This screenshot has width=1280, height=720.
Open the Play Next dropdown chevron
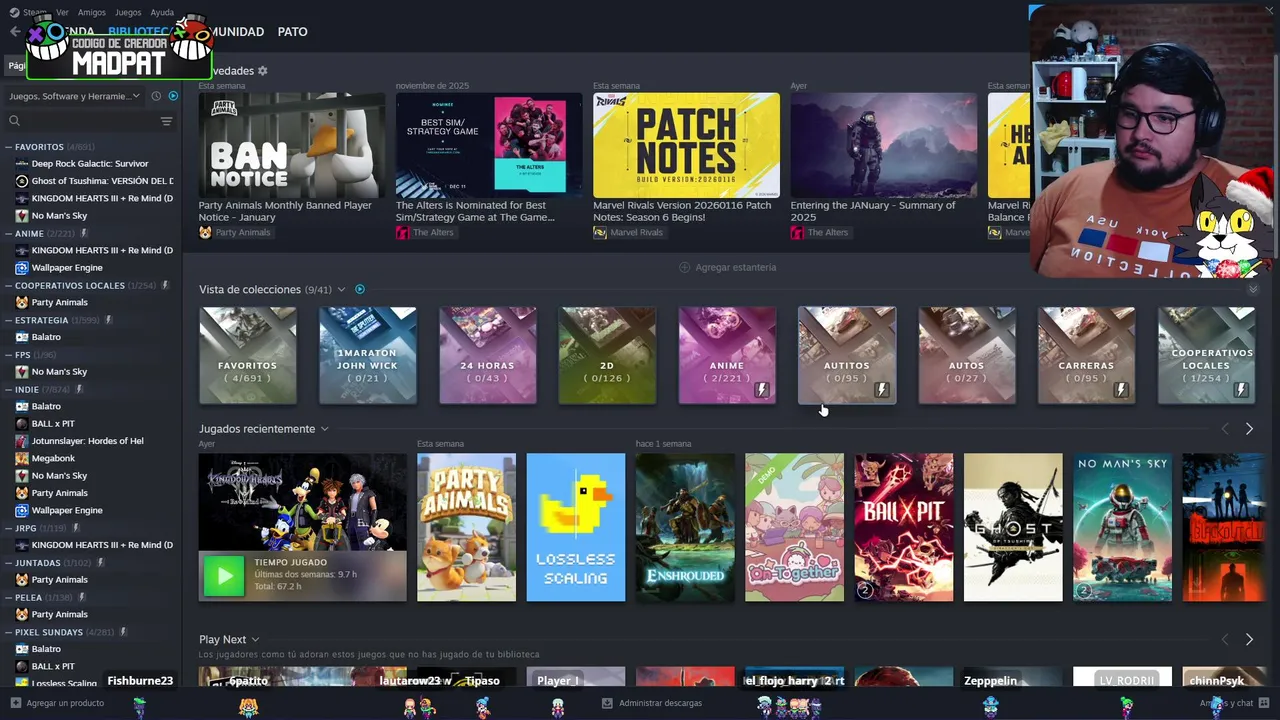point(255,640)
